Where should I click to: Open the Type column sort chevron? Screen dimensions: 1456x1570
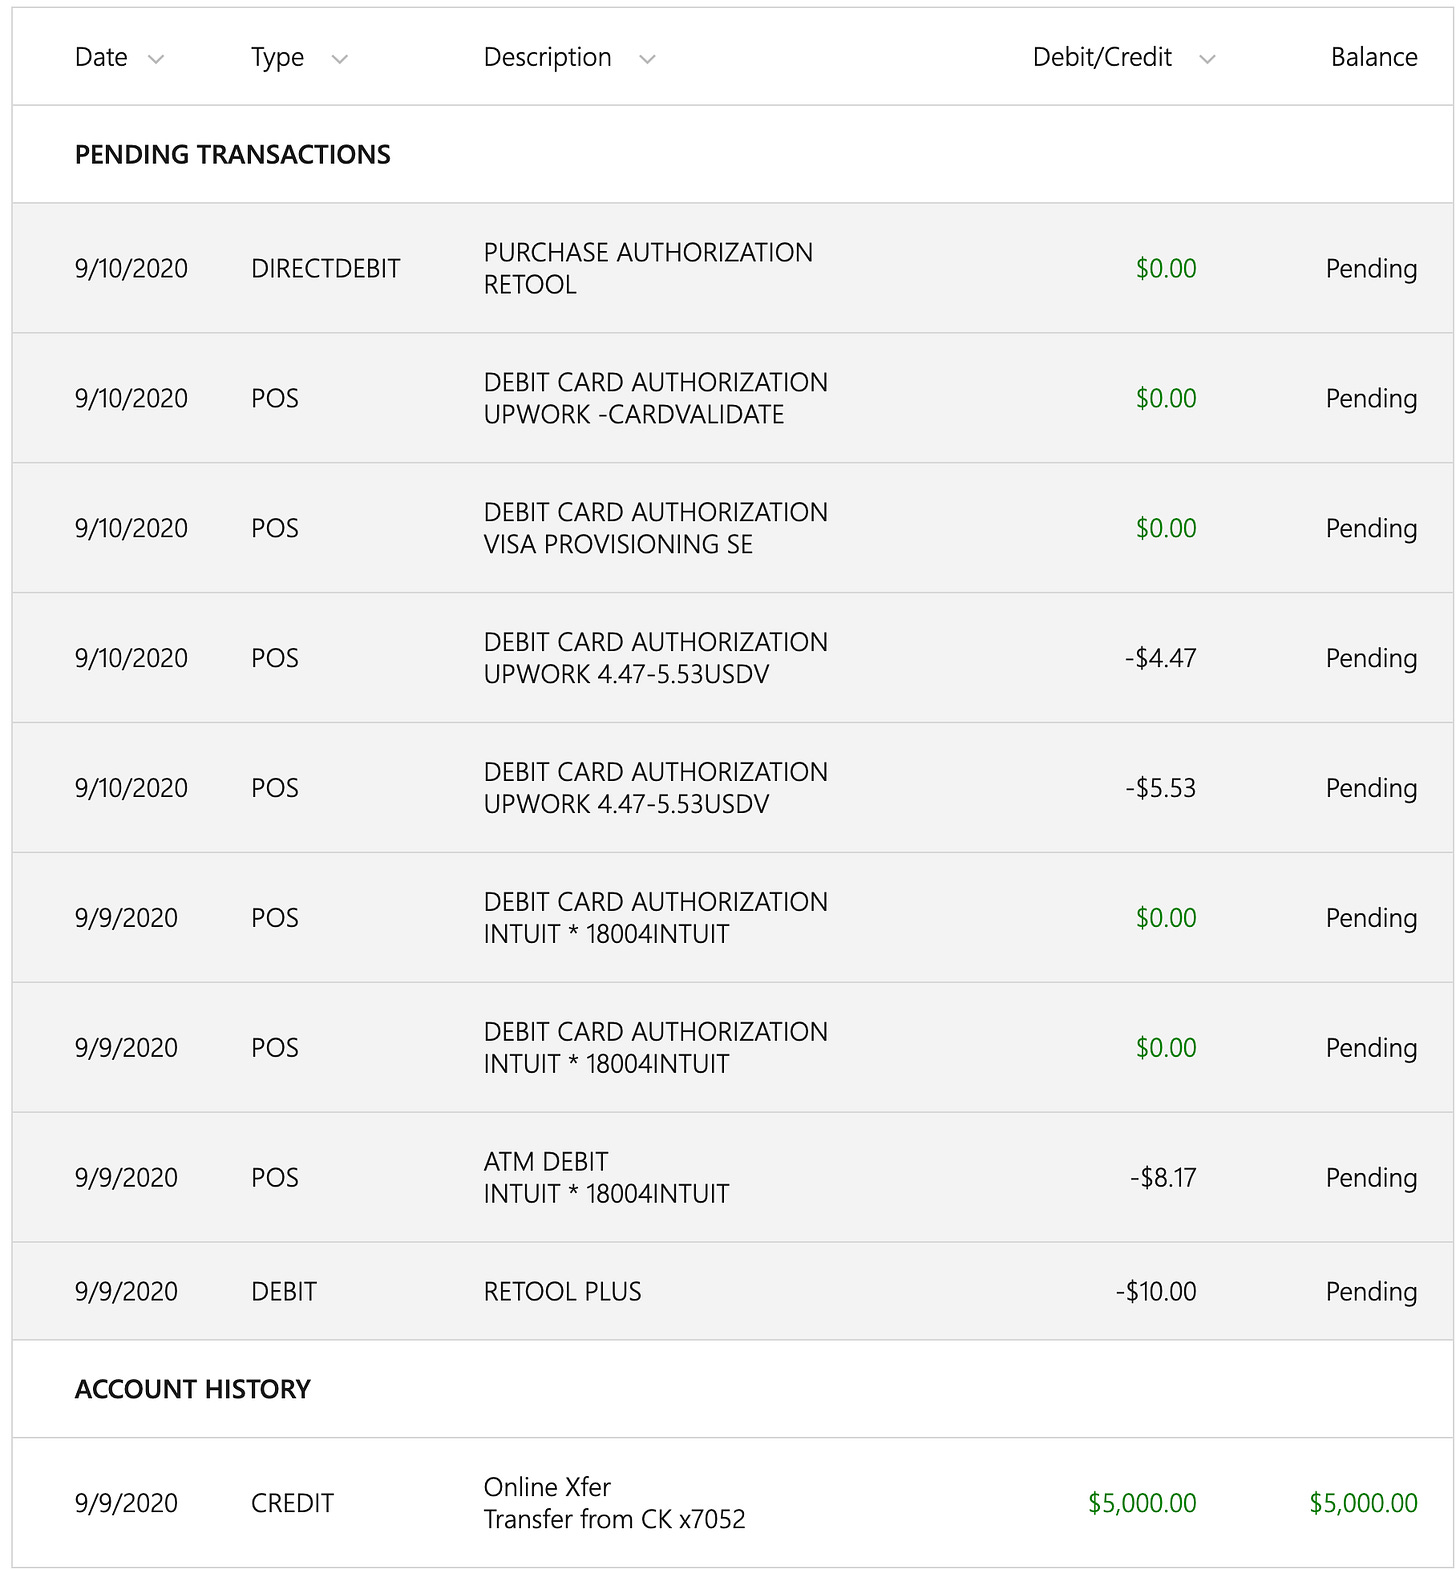click(340, 59)
